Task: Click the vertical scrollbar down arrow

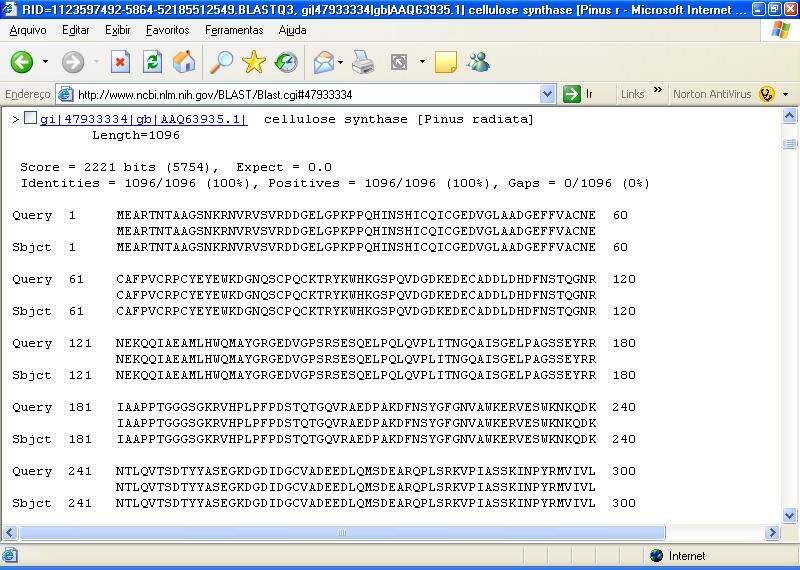Action: 789,515
